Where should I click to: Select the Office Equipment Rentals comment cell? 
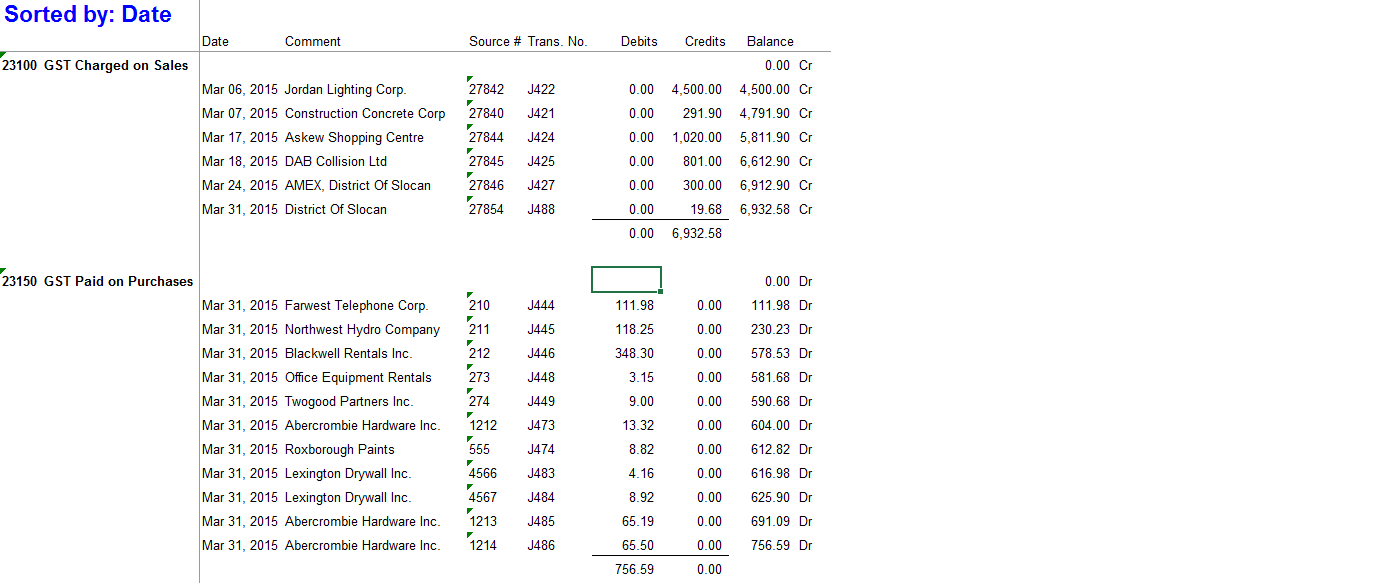358,377
